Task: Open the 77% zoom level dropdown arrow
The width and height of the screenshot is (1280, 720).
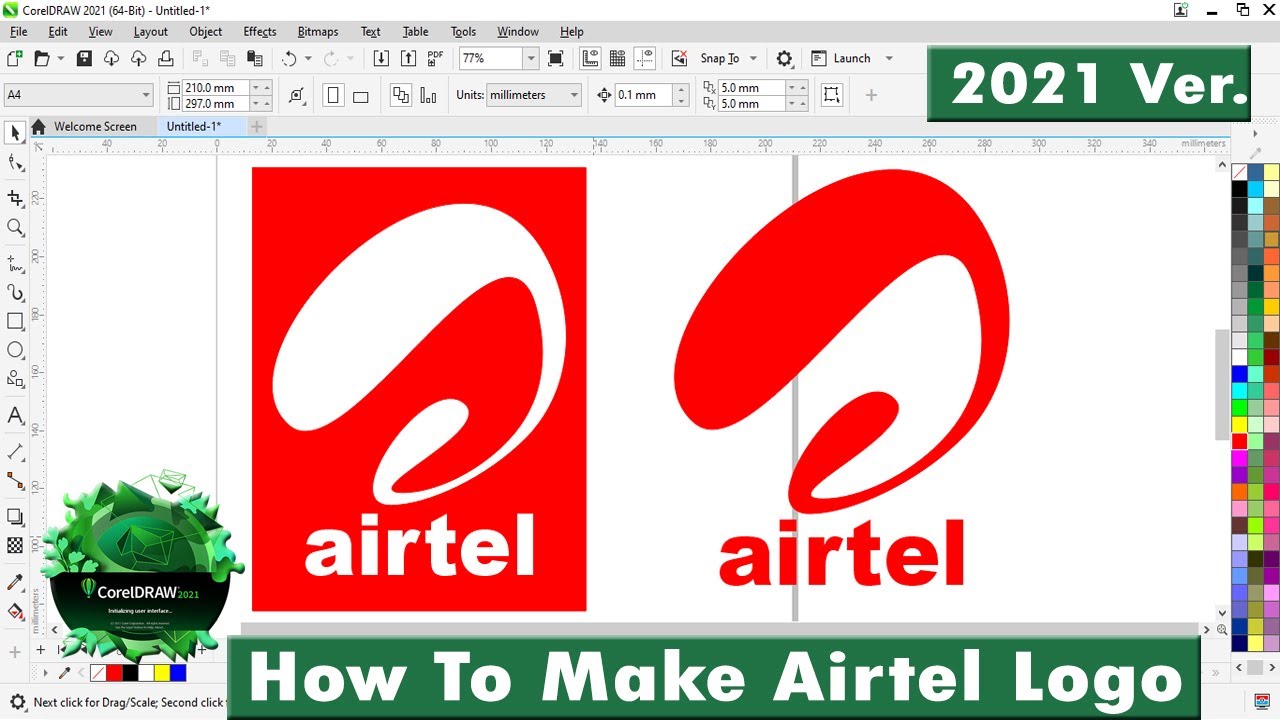Action: (x=531, y=58)
